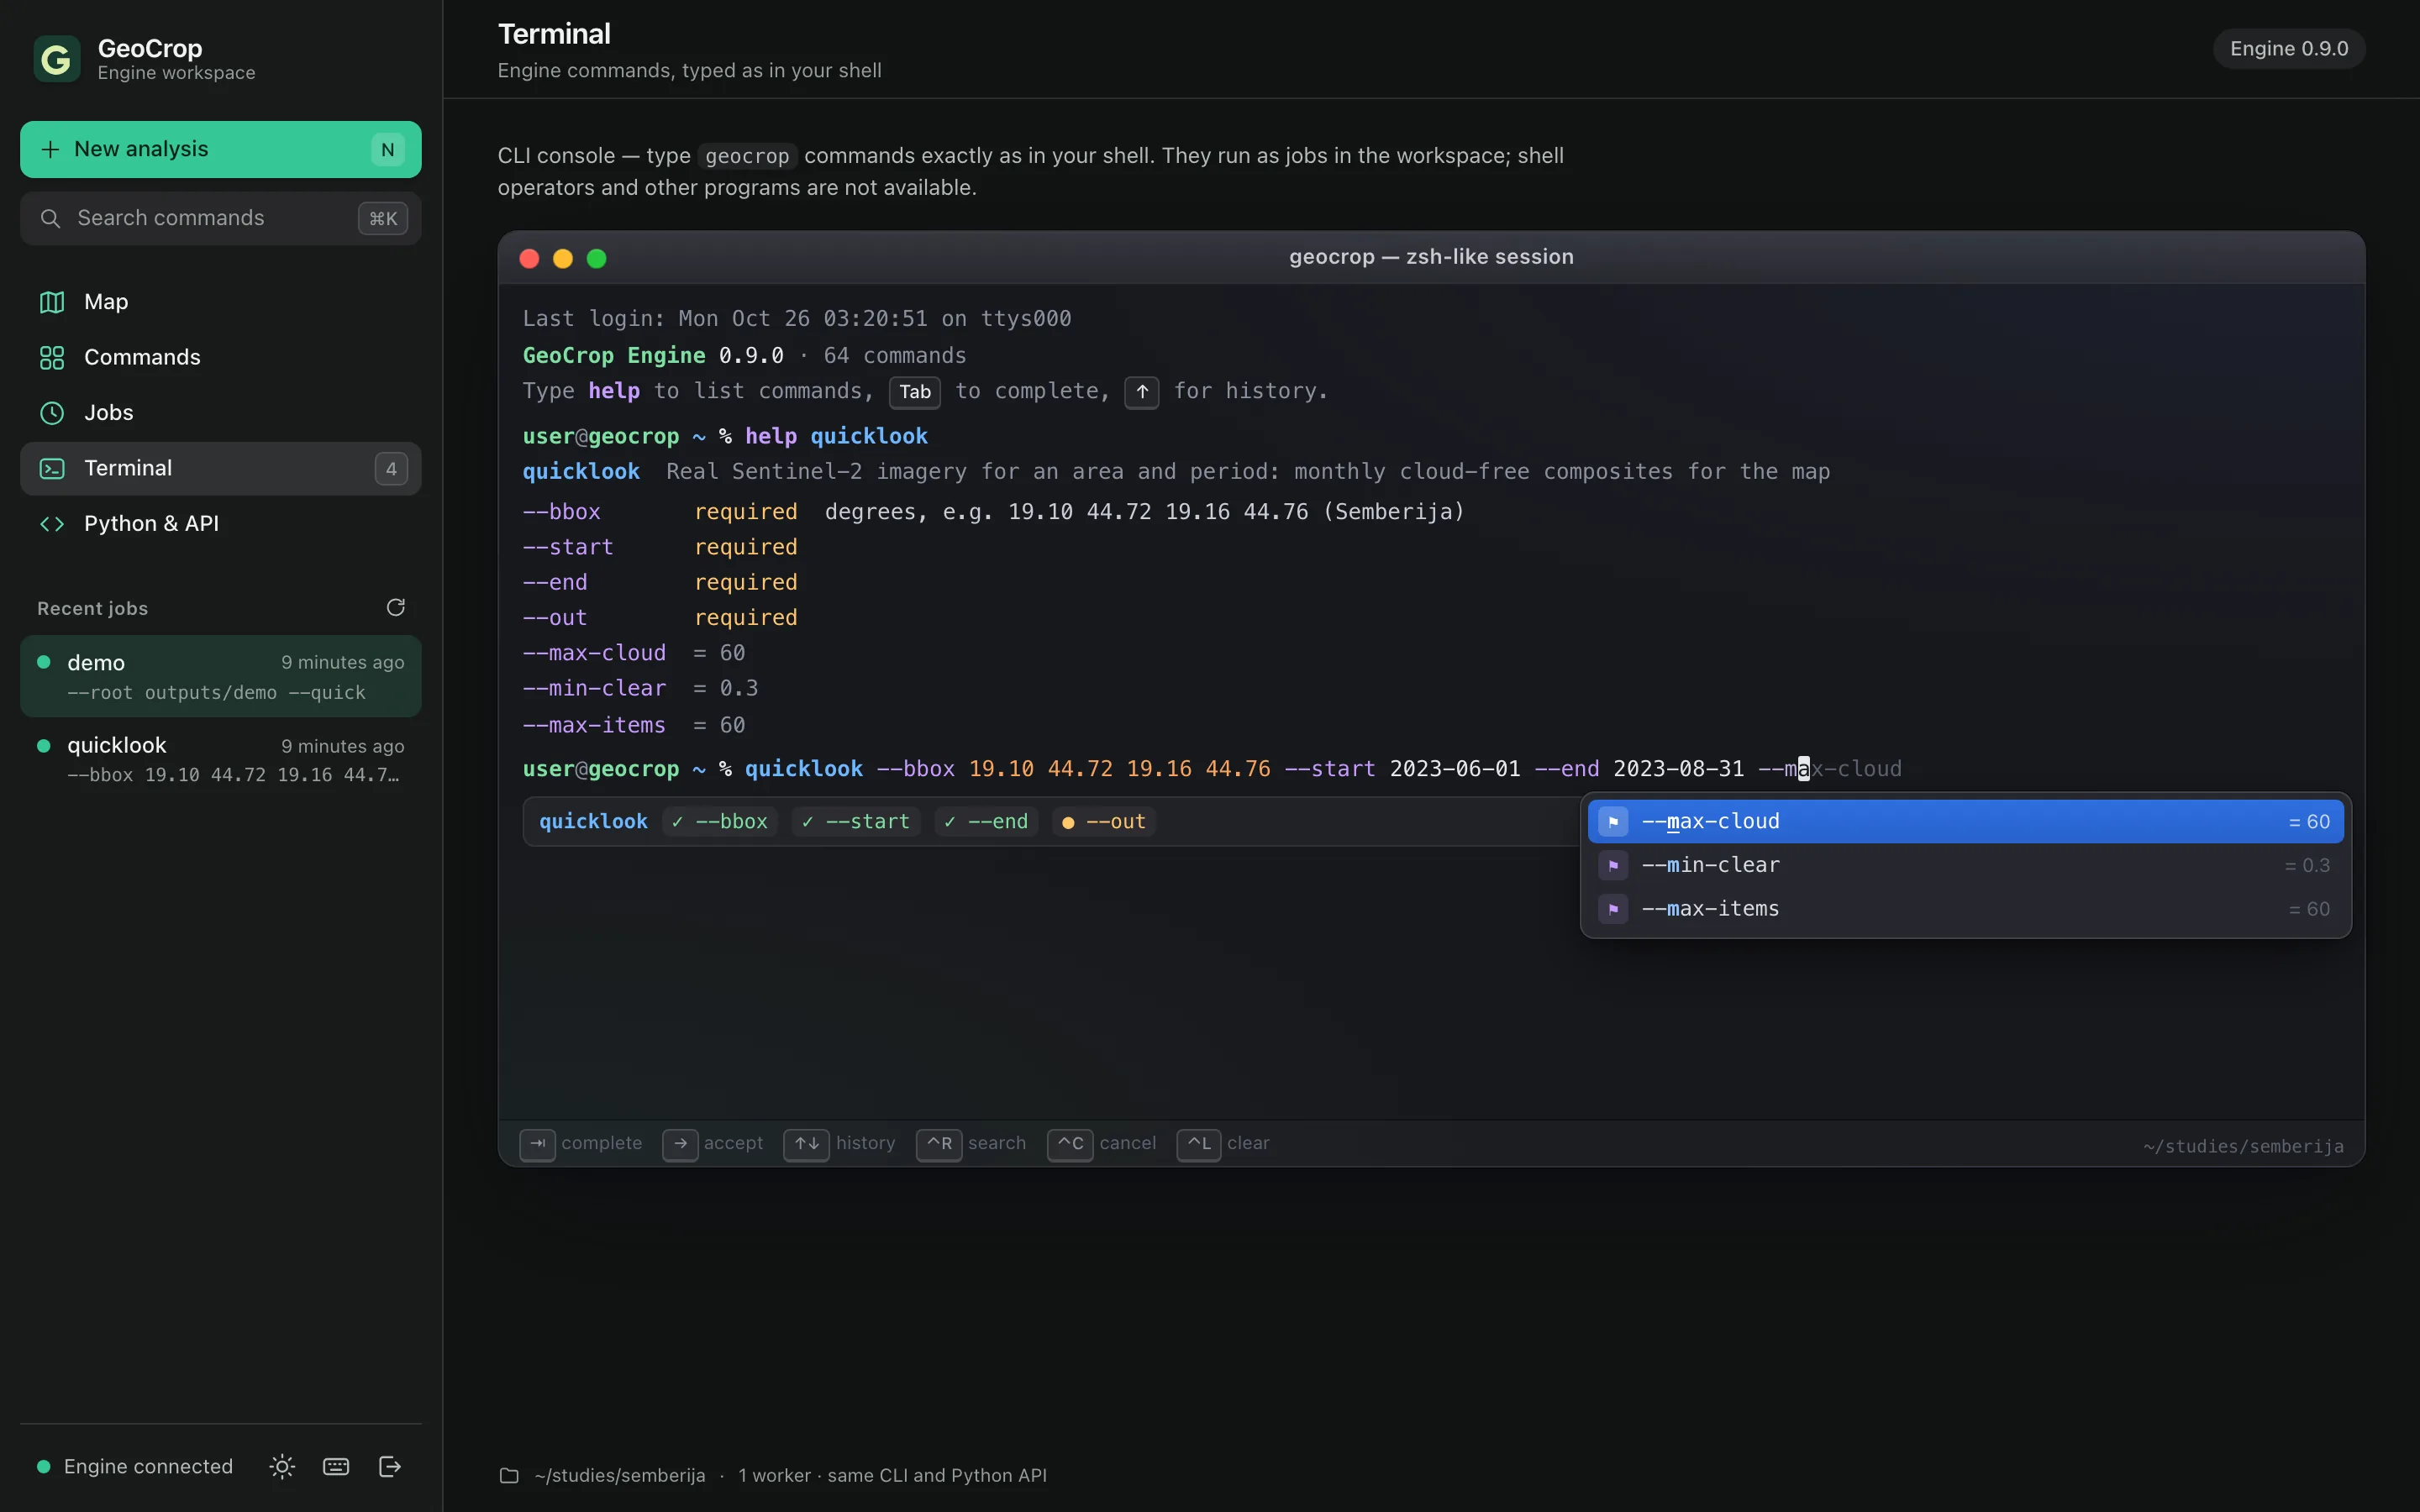Click the up-down history hint key
The height and width of the screenshot is (1512, 2420).
coord(807,1144)
